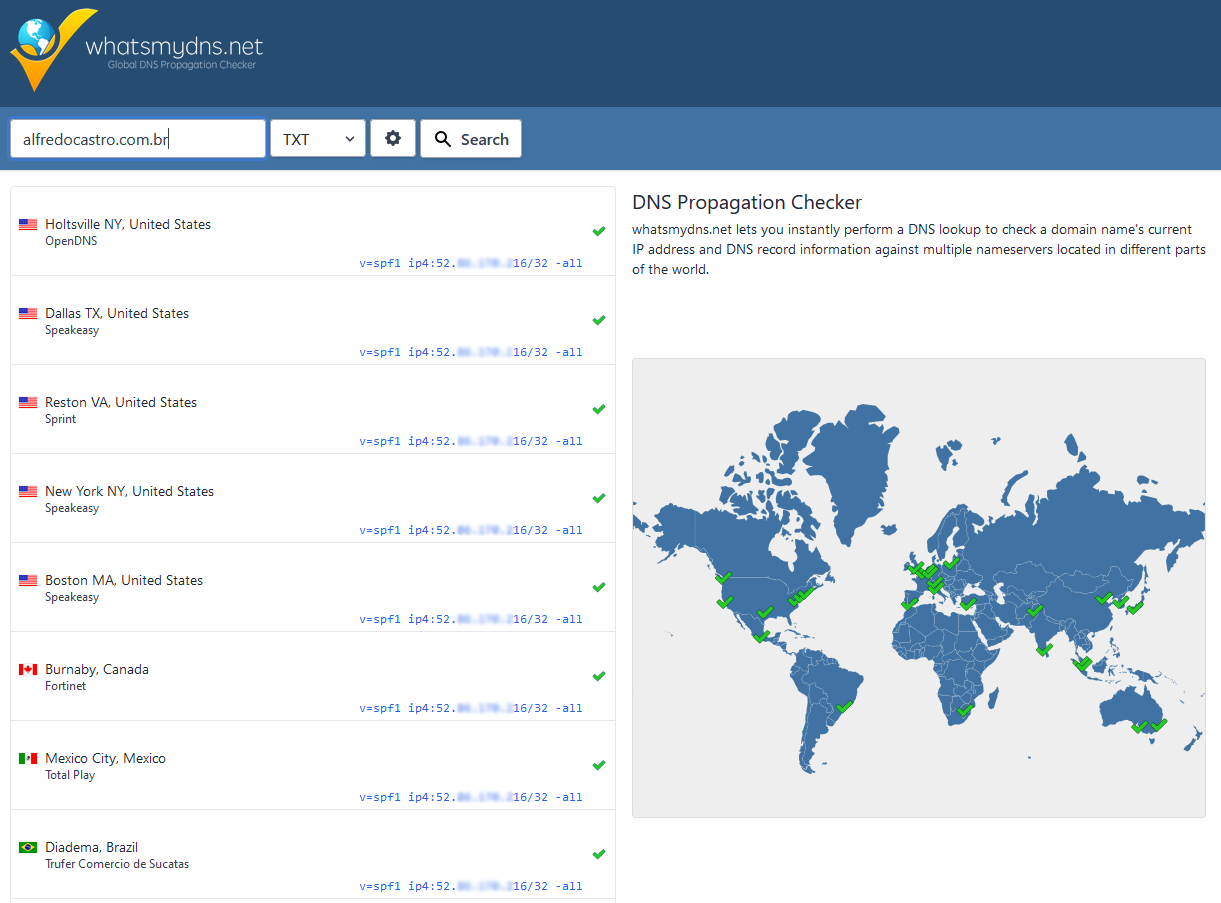The height and width of the screenshot is (903, 1221).
Task: Select the 'Holtsville NY, United States' text
Action: 128,225
